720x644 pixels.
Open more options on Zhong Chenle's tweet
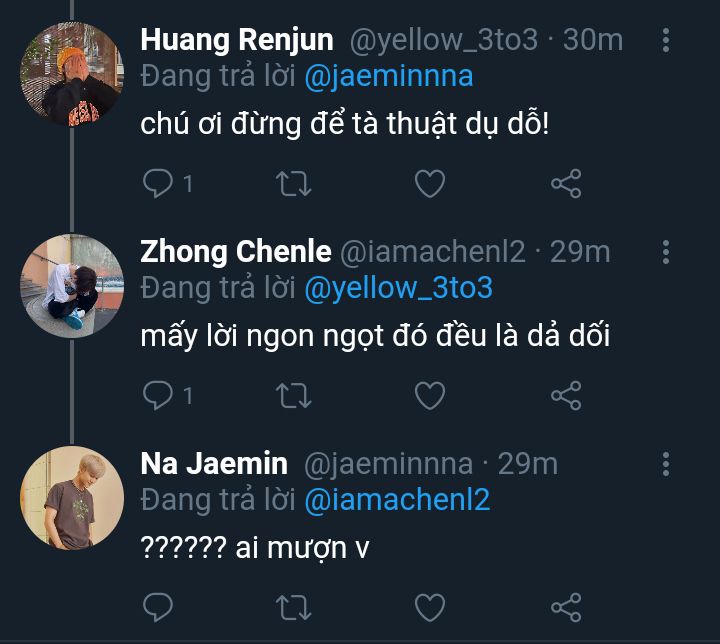667,252
